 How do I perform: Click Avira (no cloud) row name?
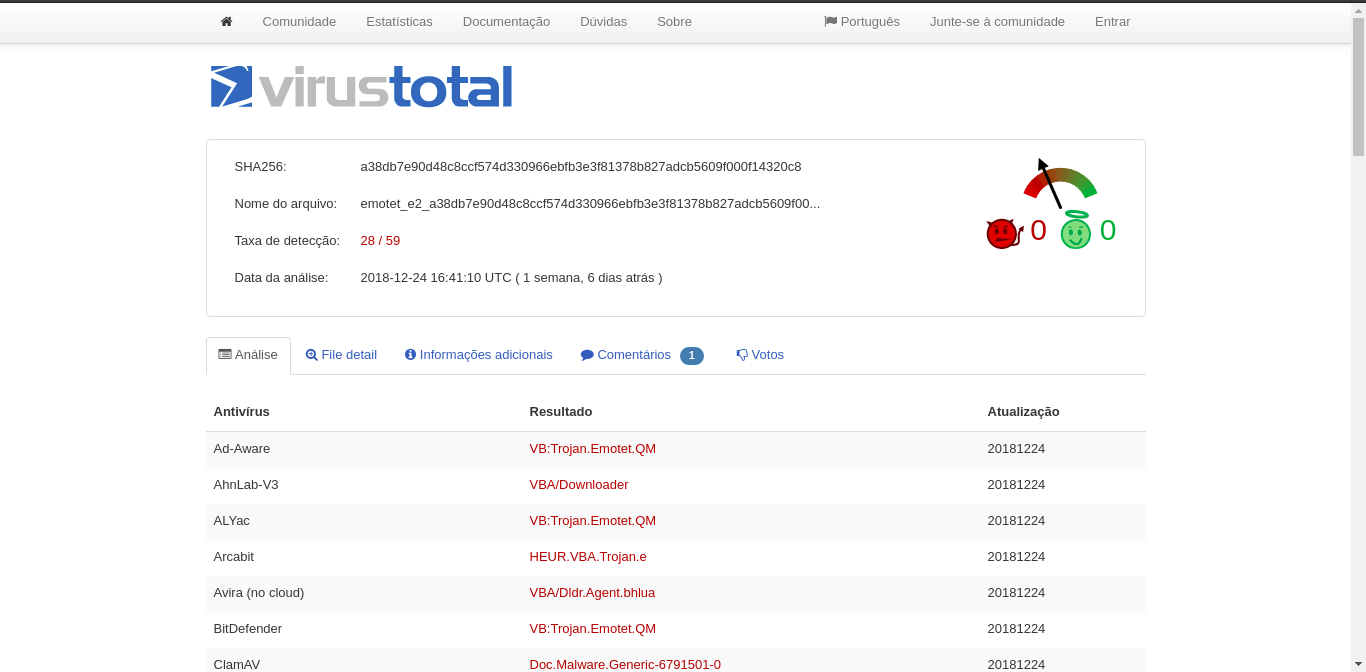pos(259,593)
